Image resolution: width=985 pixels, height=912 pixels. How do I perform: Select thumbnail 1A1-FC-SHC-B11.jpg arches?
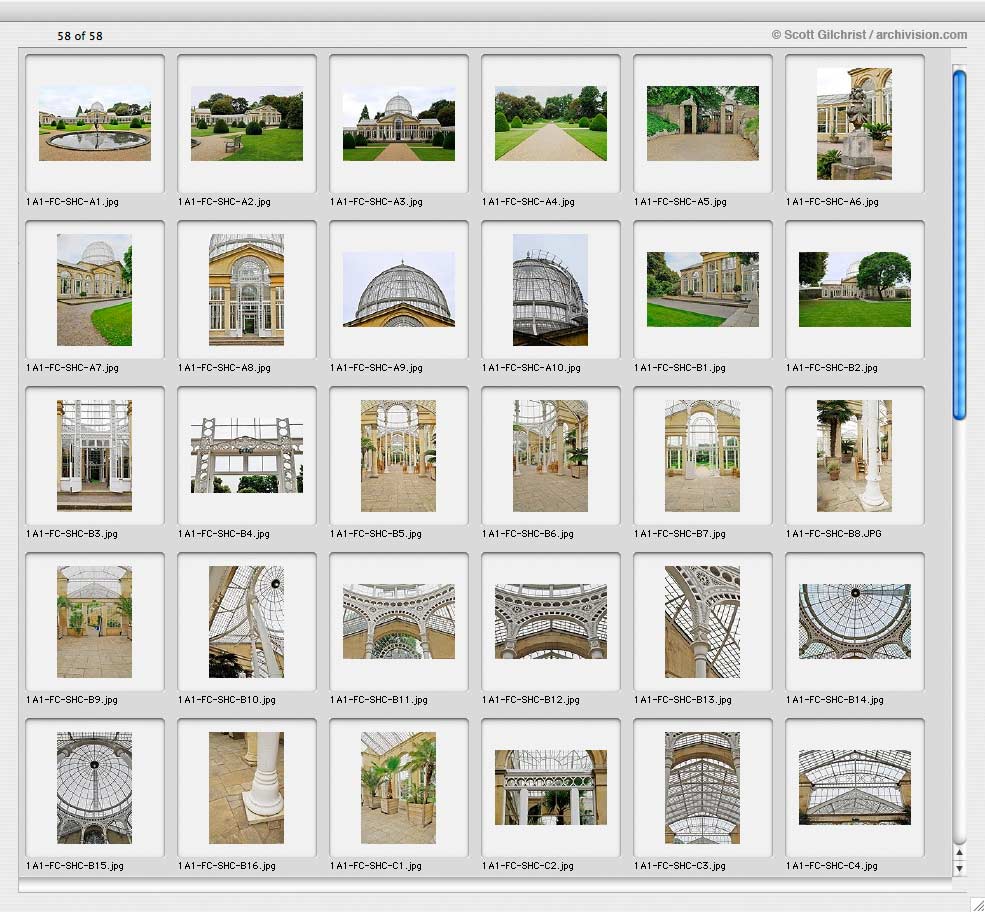tap(399, 621)
